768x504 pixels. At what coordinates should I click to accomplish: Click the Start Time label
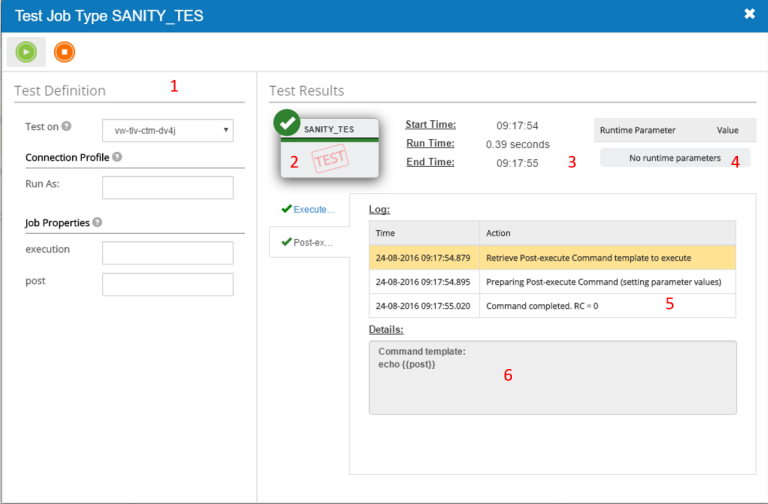(431, 124)
